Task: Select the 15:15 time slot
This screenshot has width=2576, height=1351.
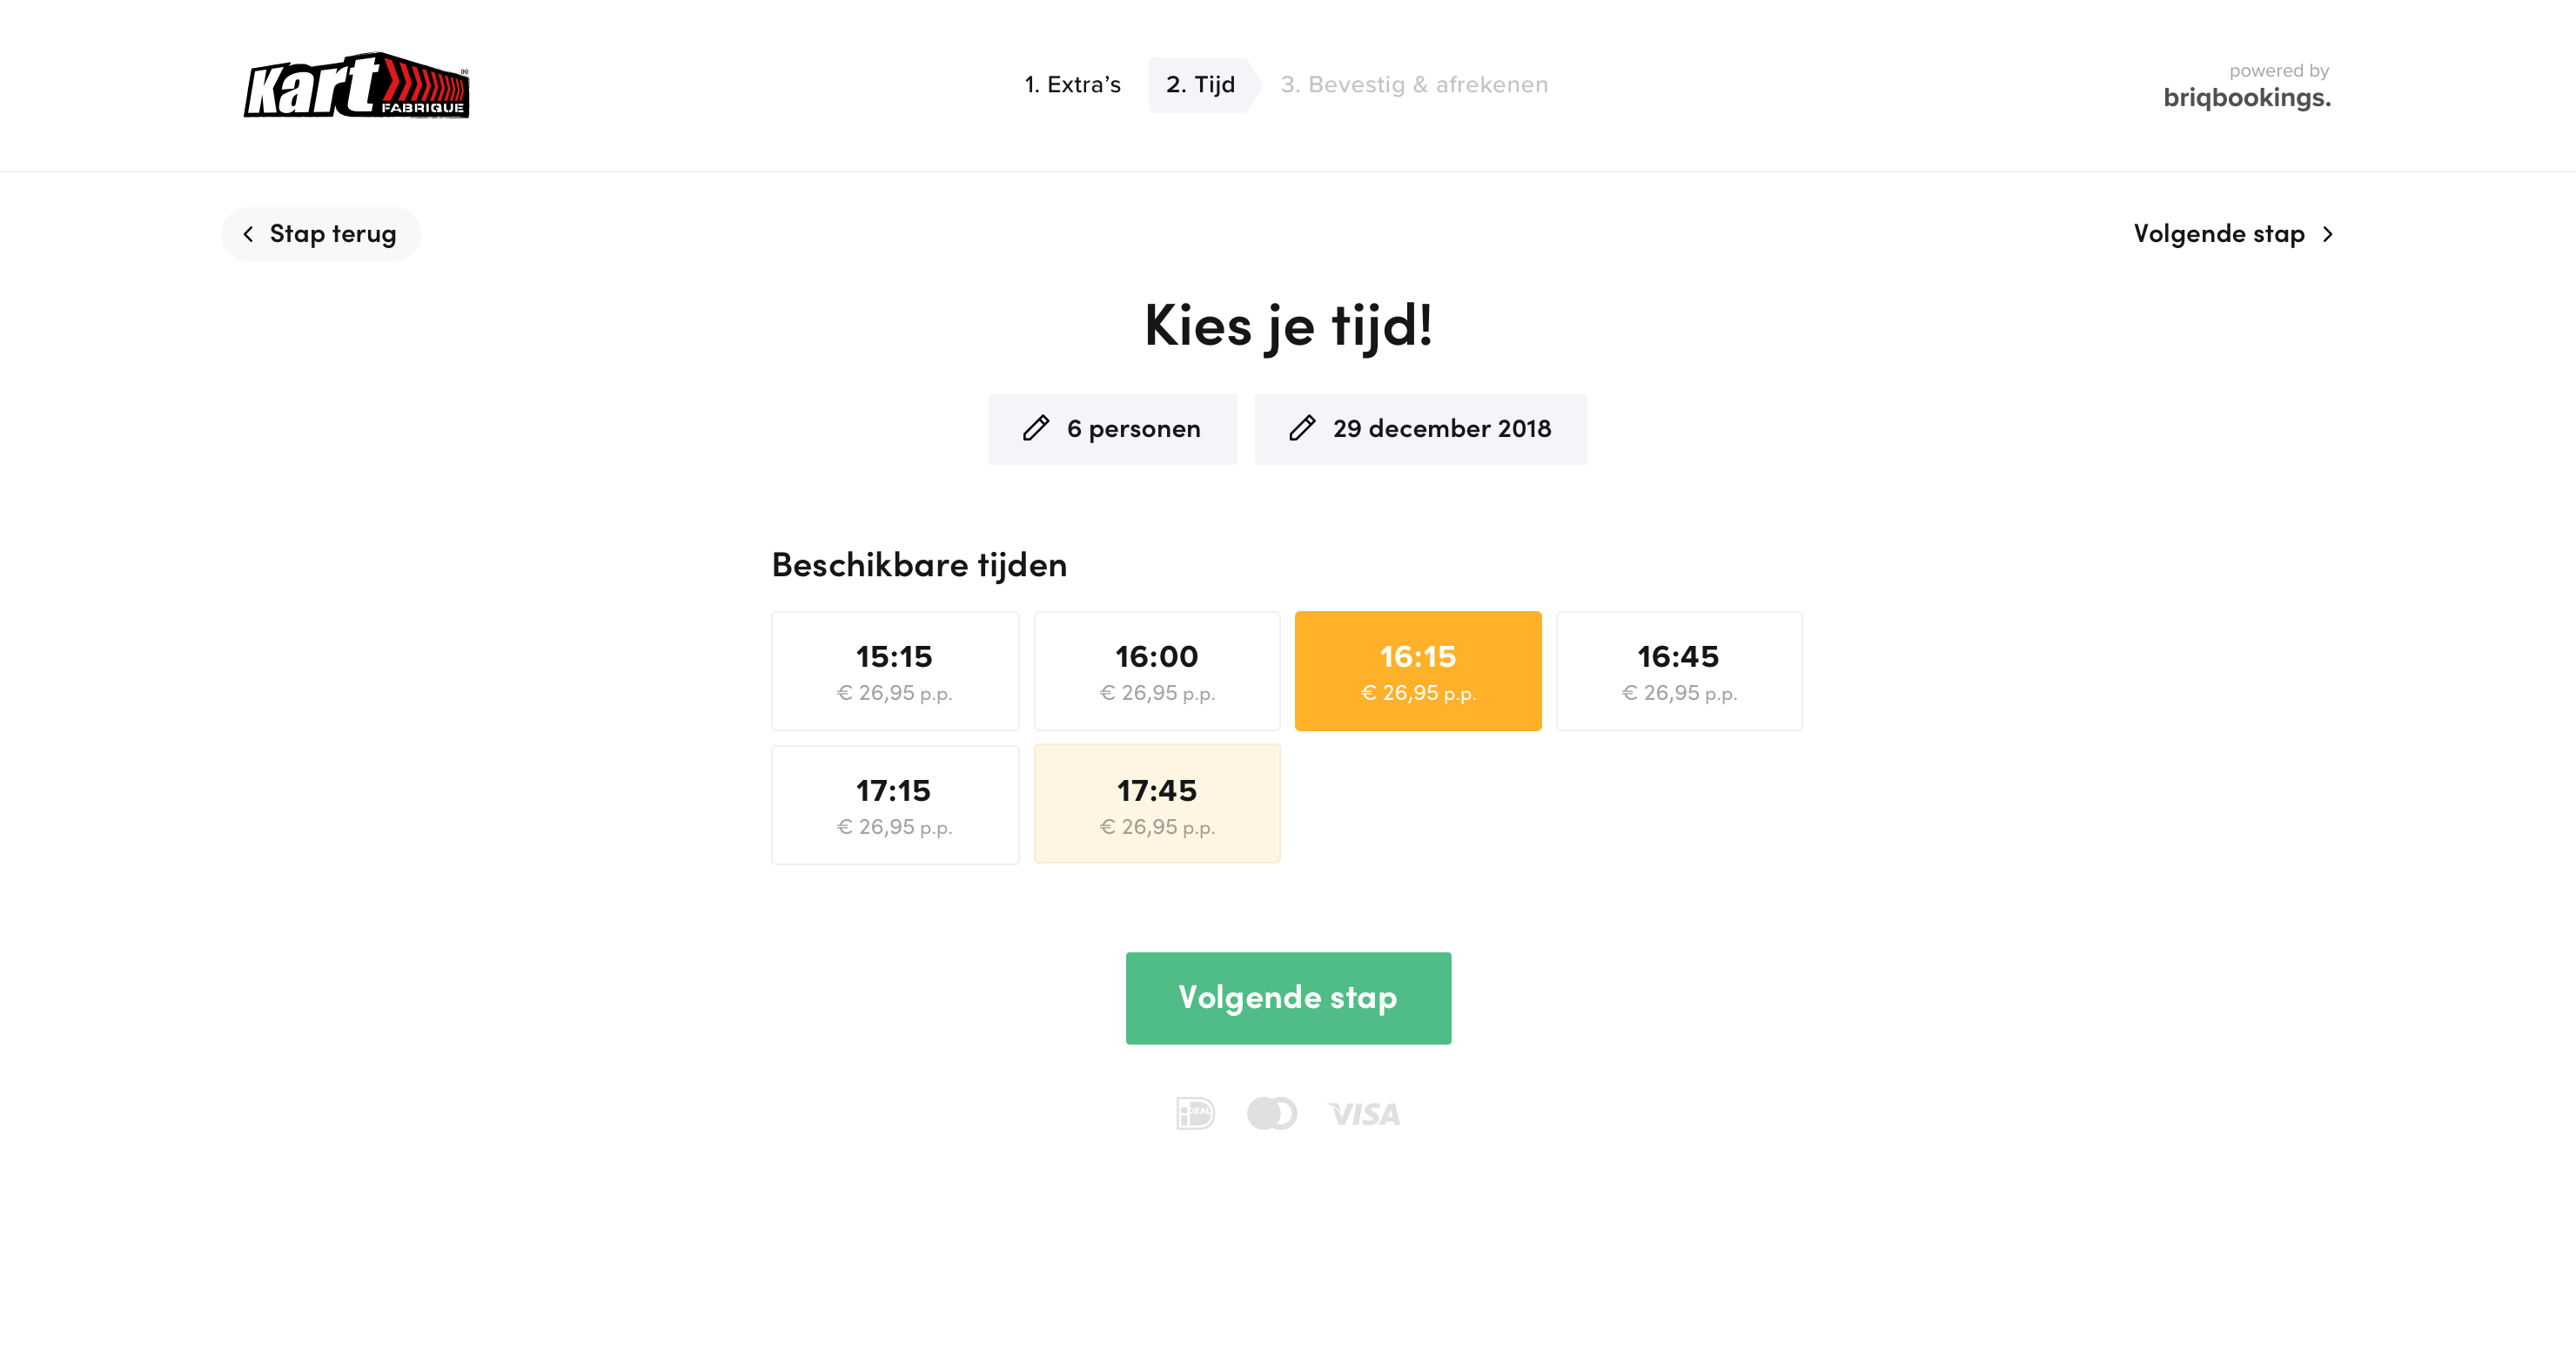Action: [x=894, y=671]
